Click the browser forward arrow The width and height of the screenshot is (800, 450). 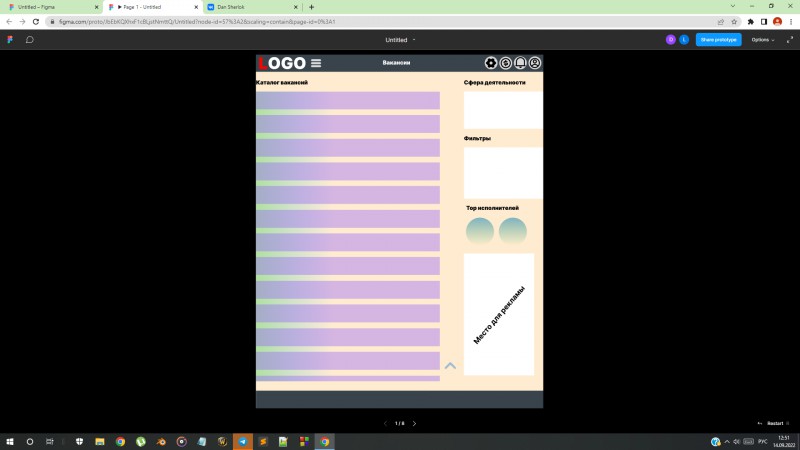(x=22, y=21)
